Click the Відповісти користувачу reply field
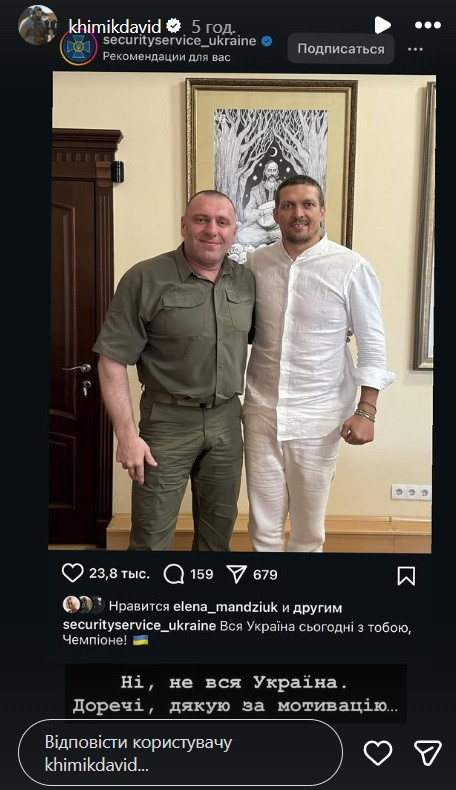Image resolution: width=456 pixels, height=790 pixels. [x=180, y=753]
